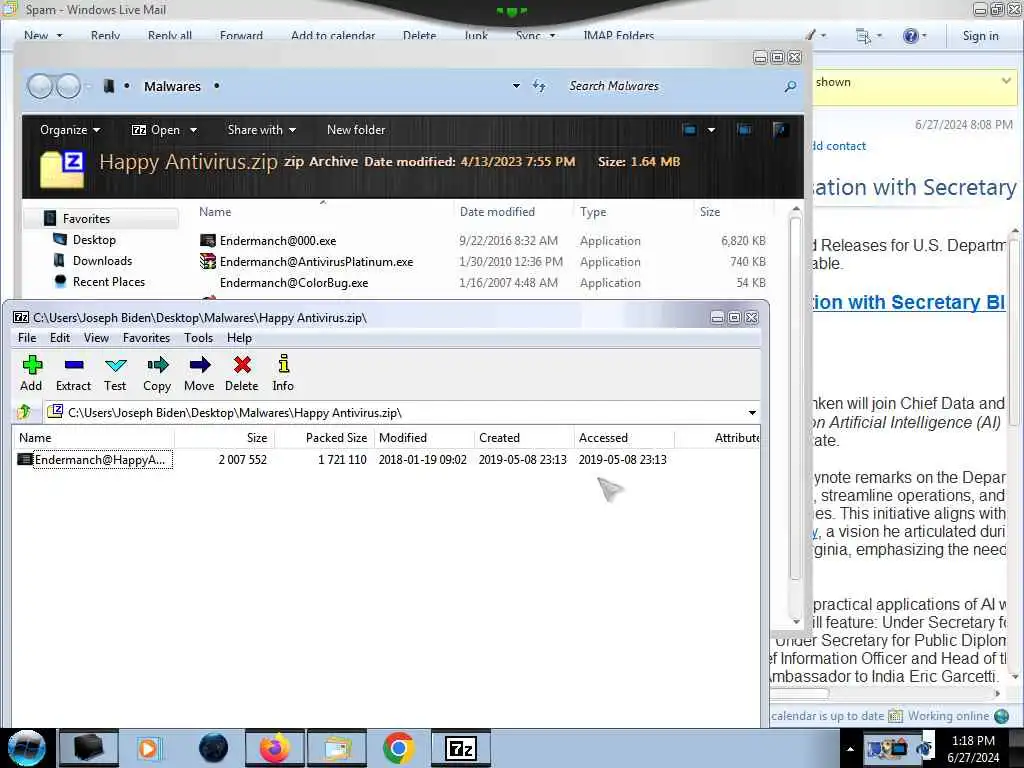Screen dimensions: 1024x768
Task: Click the Extract icon in 7-Zip
Action: click(74, 365)
